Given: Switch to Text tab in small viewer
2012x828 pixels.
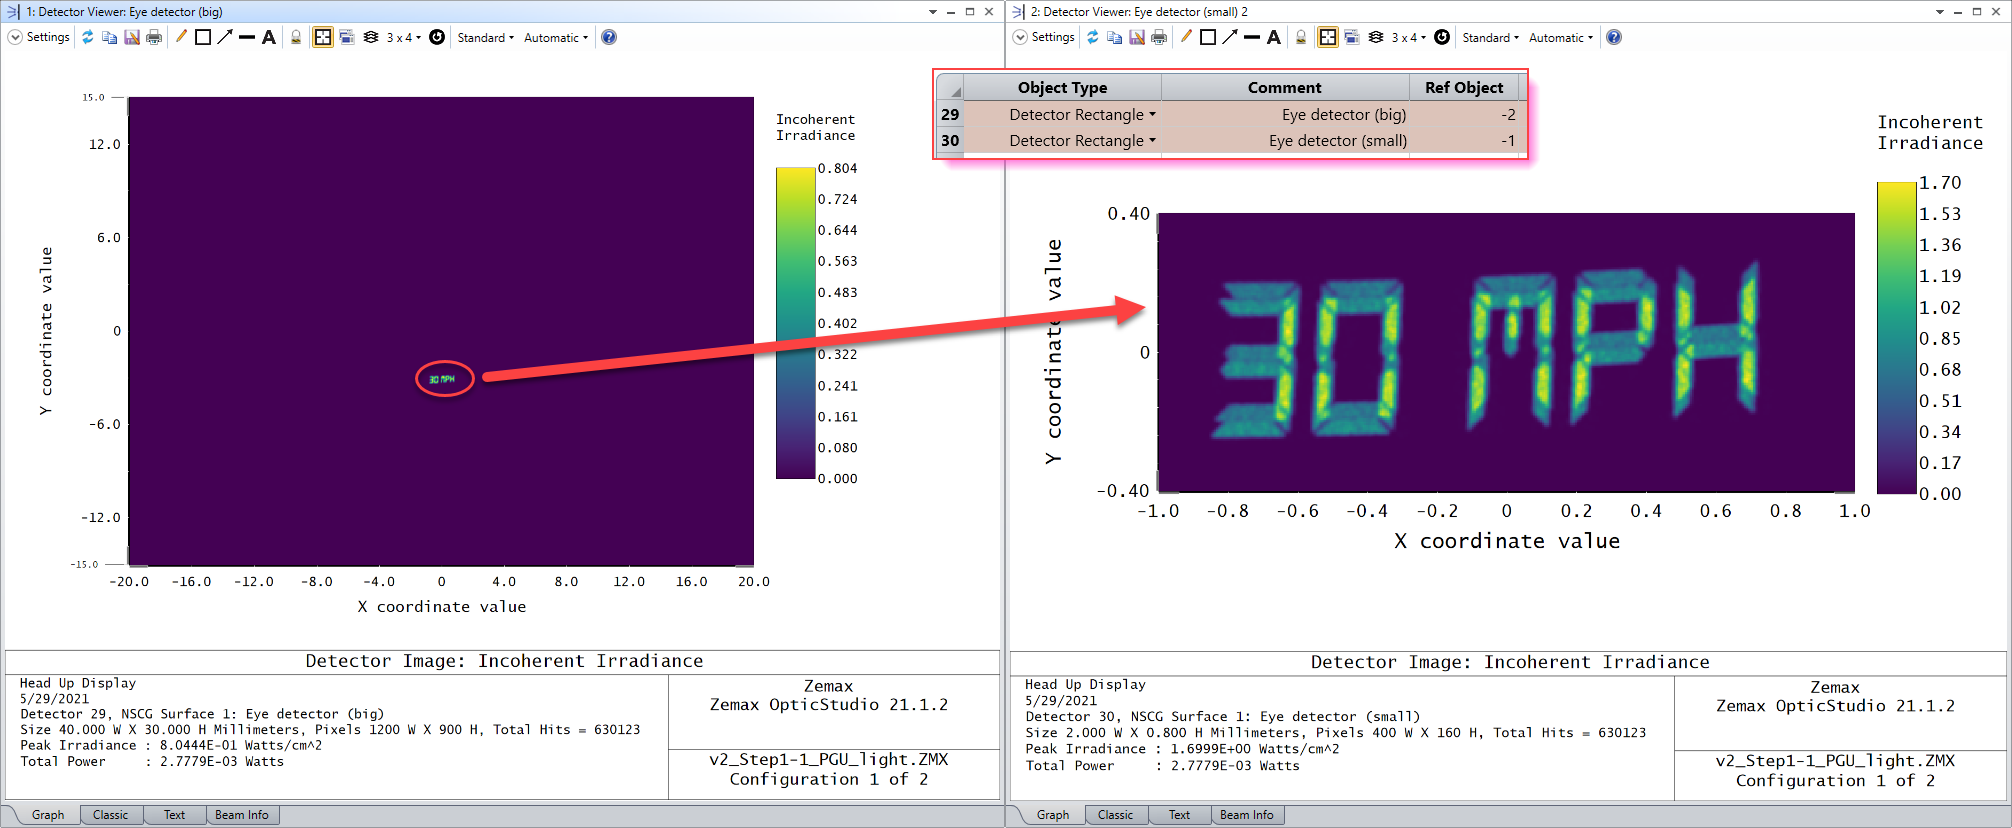Looking at the screenshot, I should point(1179,815).
